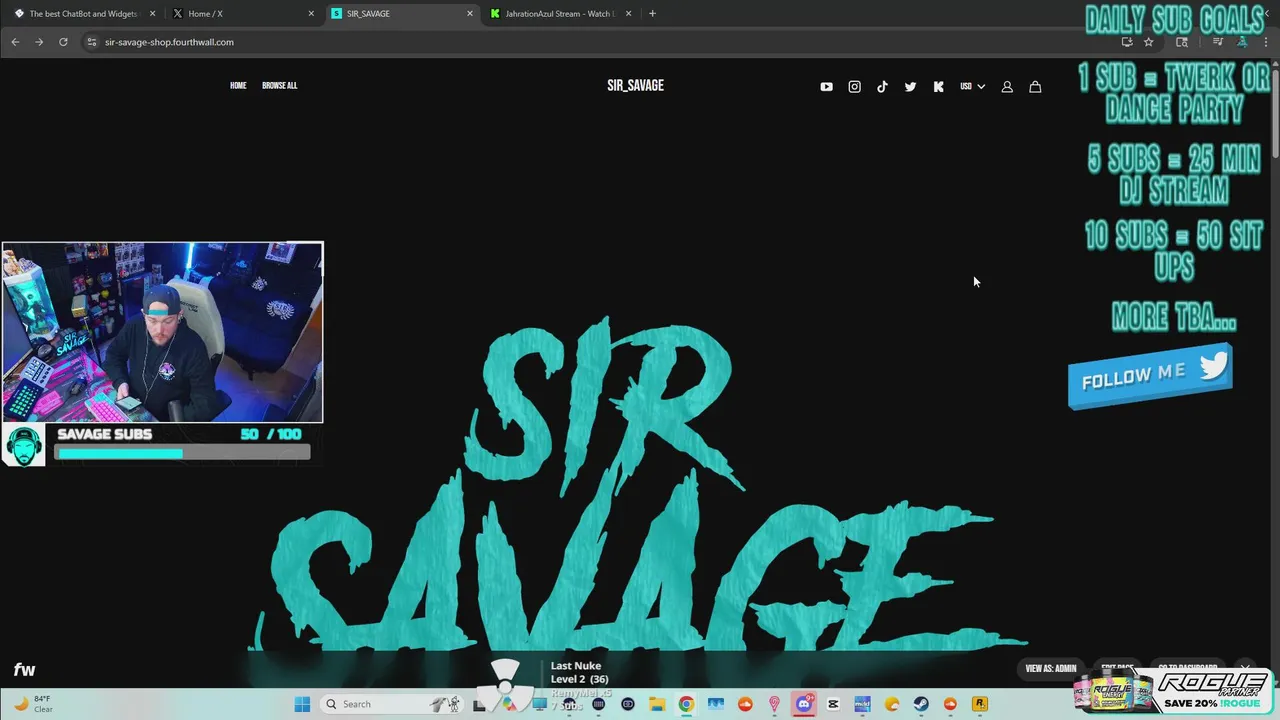
Task: Install app icon in address bar
Action: [x=1127, y=42]
